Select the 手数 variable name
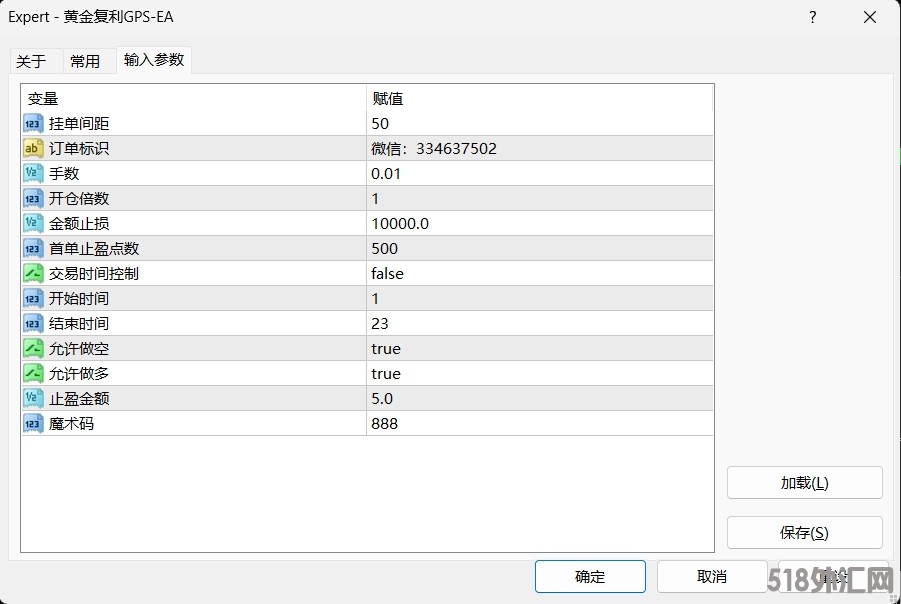 click(x=64, y=174)
